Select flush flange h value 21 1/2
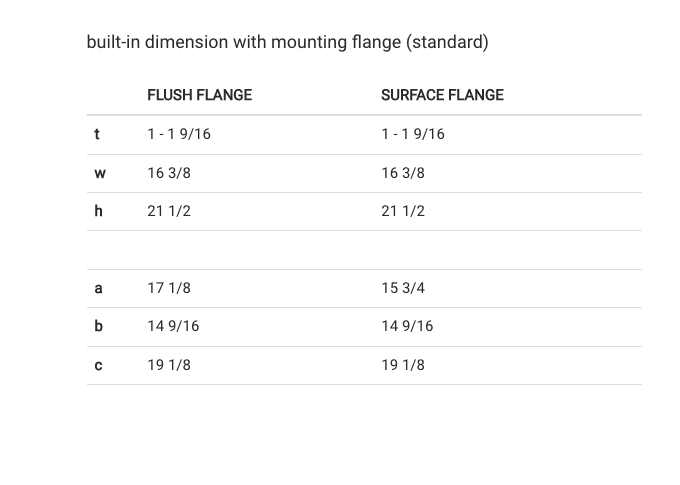This screenshot has width=680, height=485. point(169,211)
